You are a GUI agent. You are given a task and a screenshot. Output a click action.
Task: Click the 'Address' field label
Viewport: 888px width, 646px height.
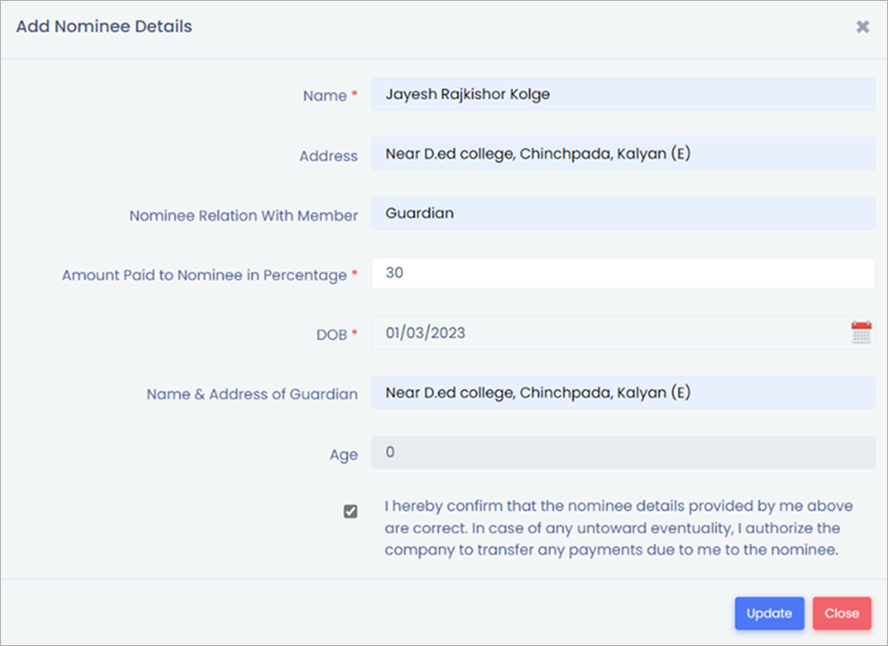click(328, 156)
